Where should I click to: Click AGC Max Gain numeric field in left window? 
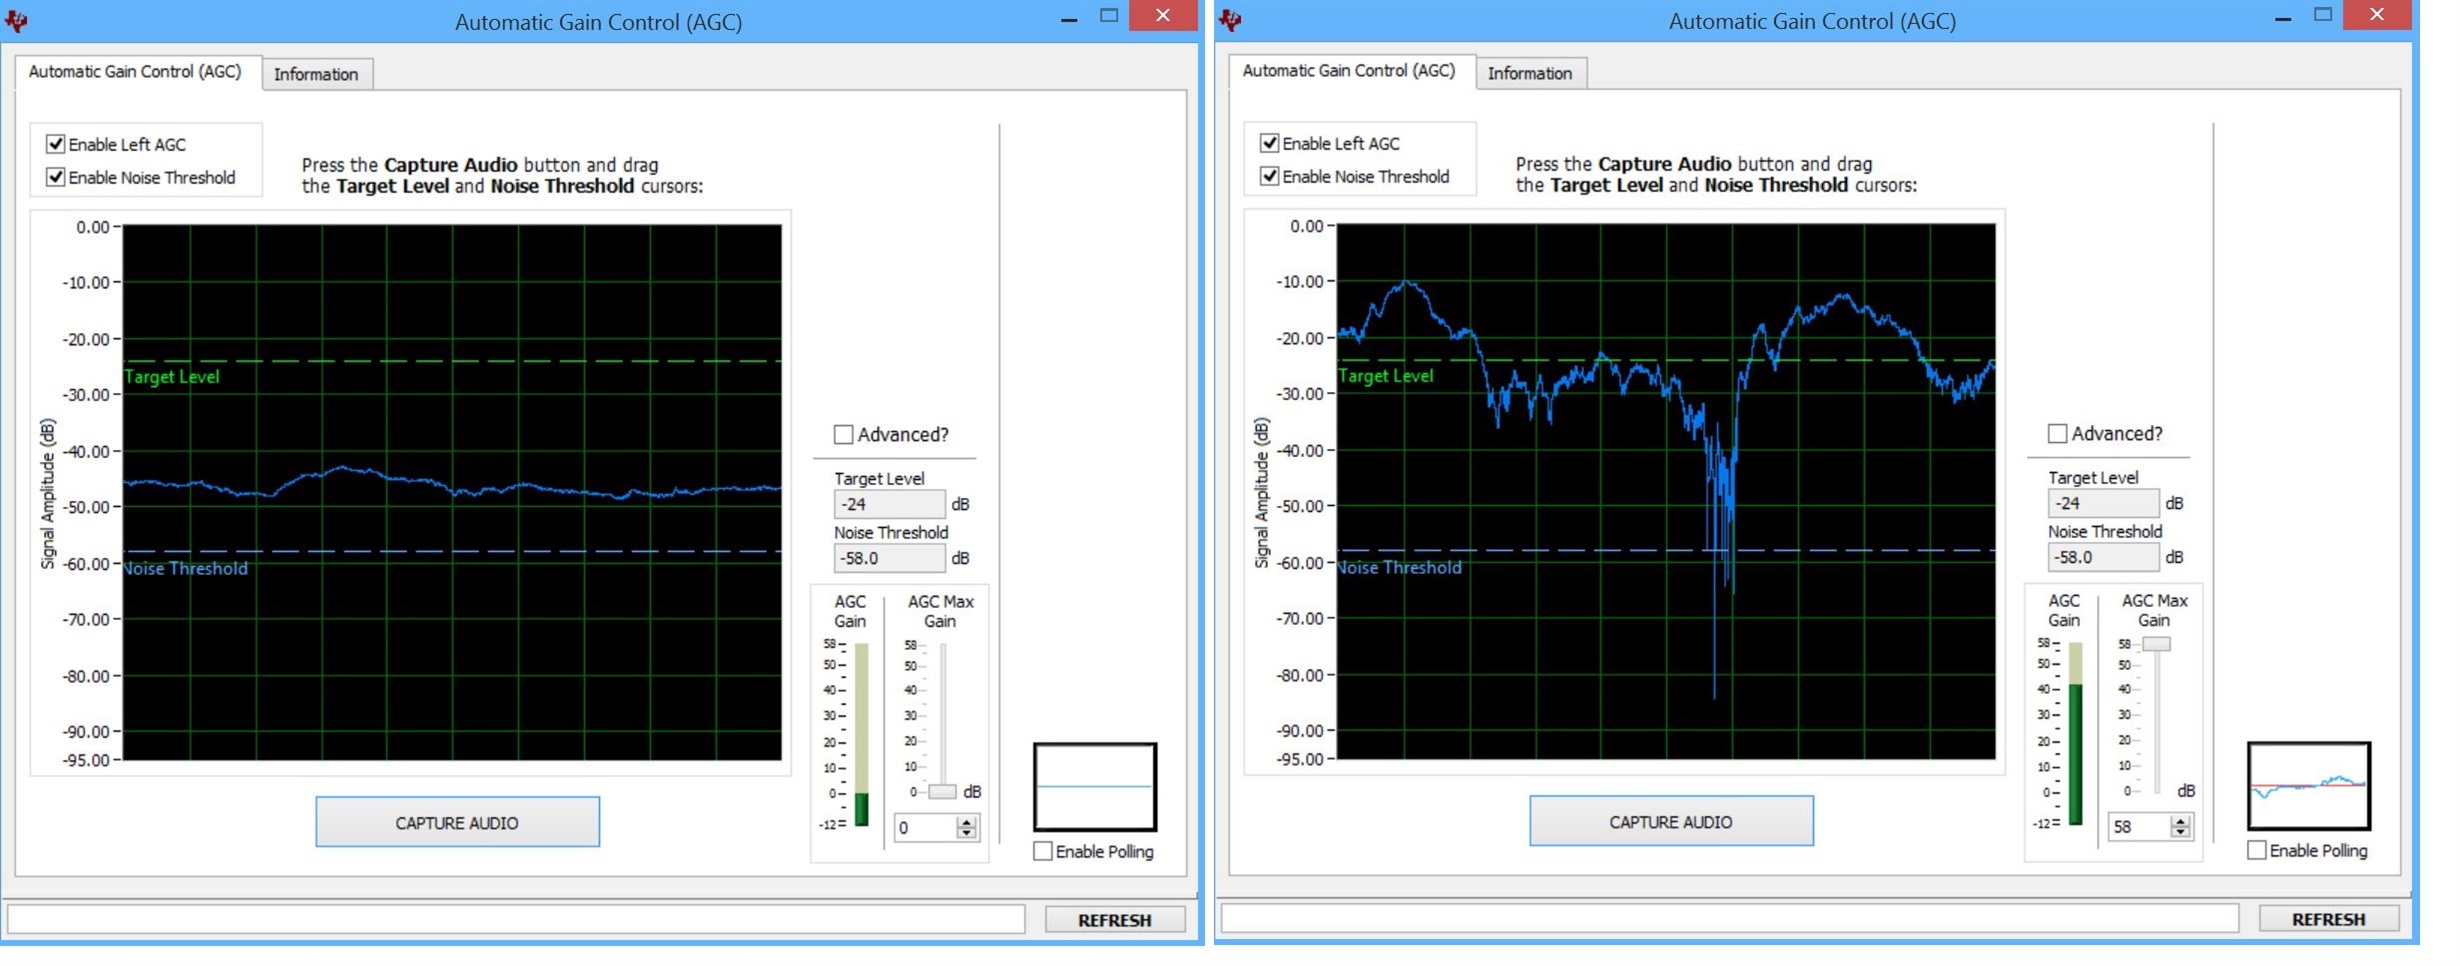[926, 827]
